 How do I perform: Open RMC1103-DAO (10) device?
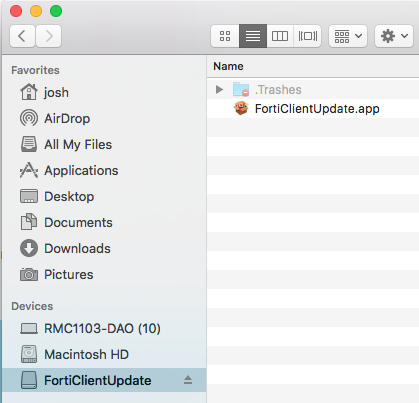pyautogui.click(x=102, y=328)
